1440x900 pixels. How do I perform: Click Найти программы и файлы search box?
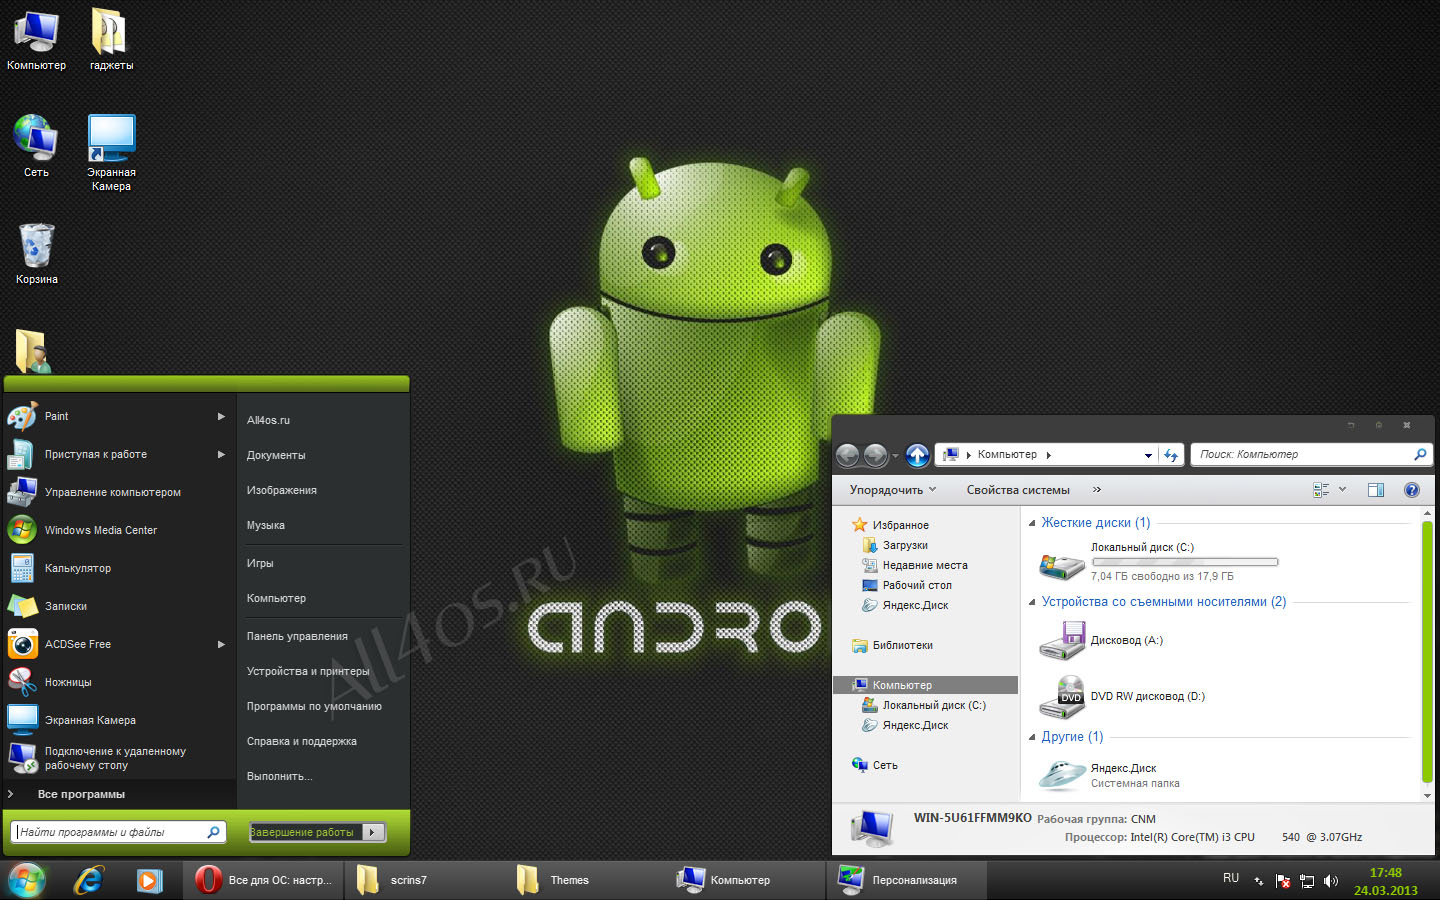click(118, 832)
